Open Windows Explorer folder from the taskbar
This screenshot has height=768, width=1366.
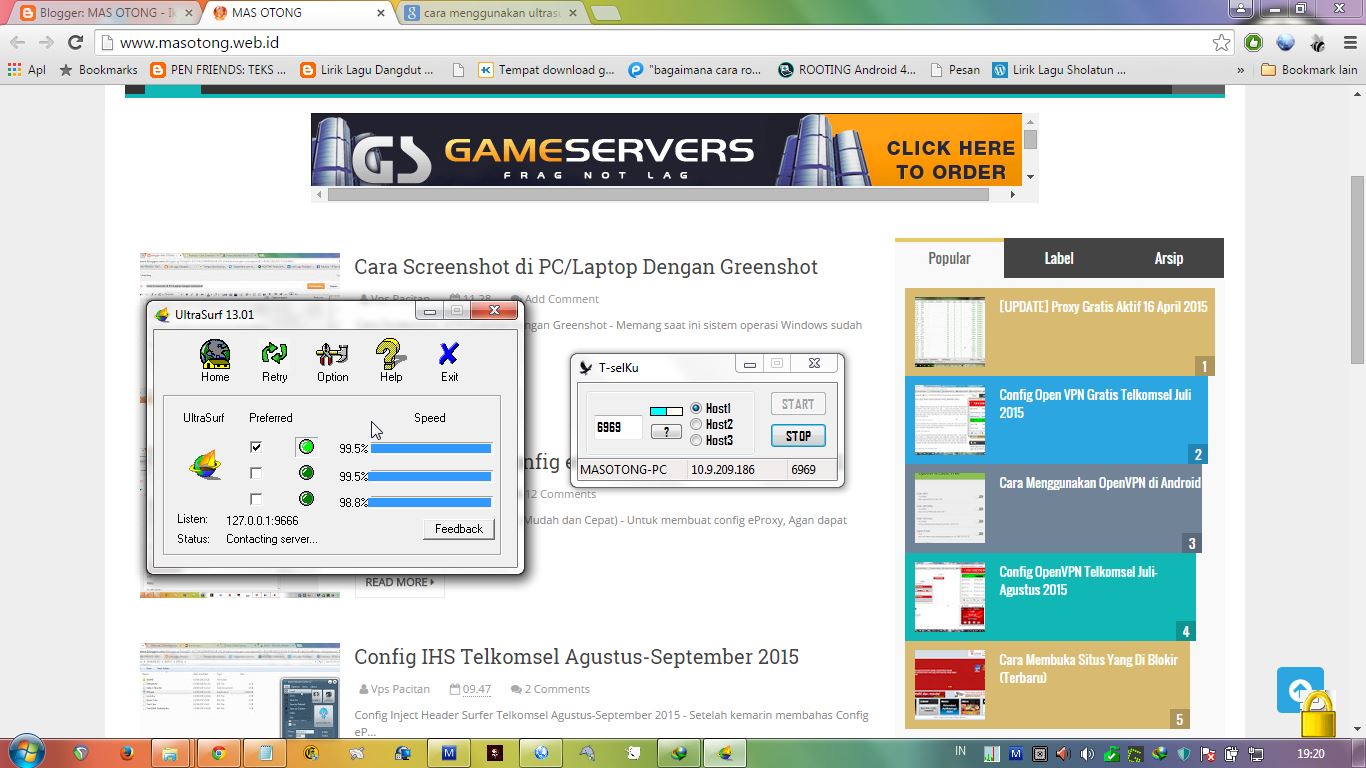(171, 753)
